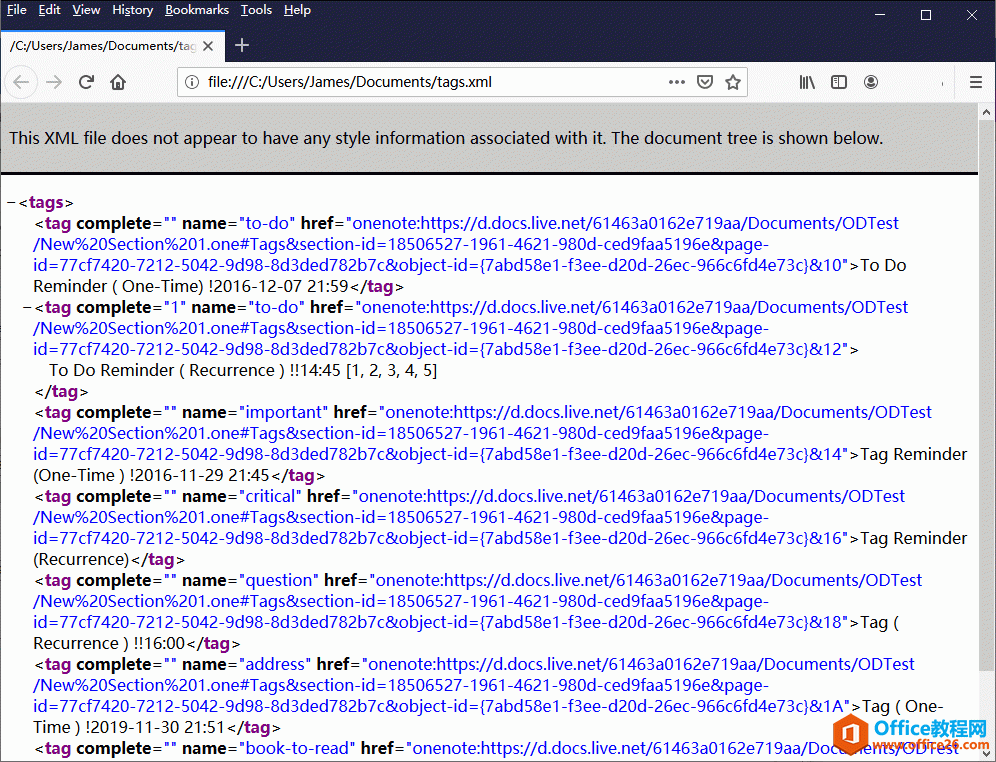Screen dimensions: 996x762
Task: Open the History menu
Action: click(132, 10)
